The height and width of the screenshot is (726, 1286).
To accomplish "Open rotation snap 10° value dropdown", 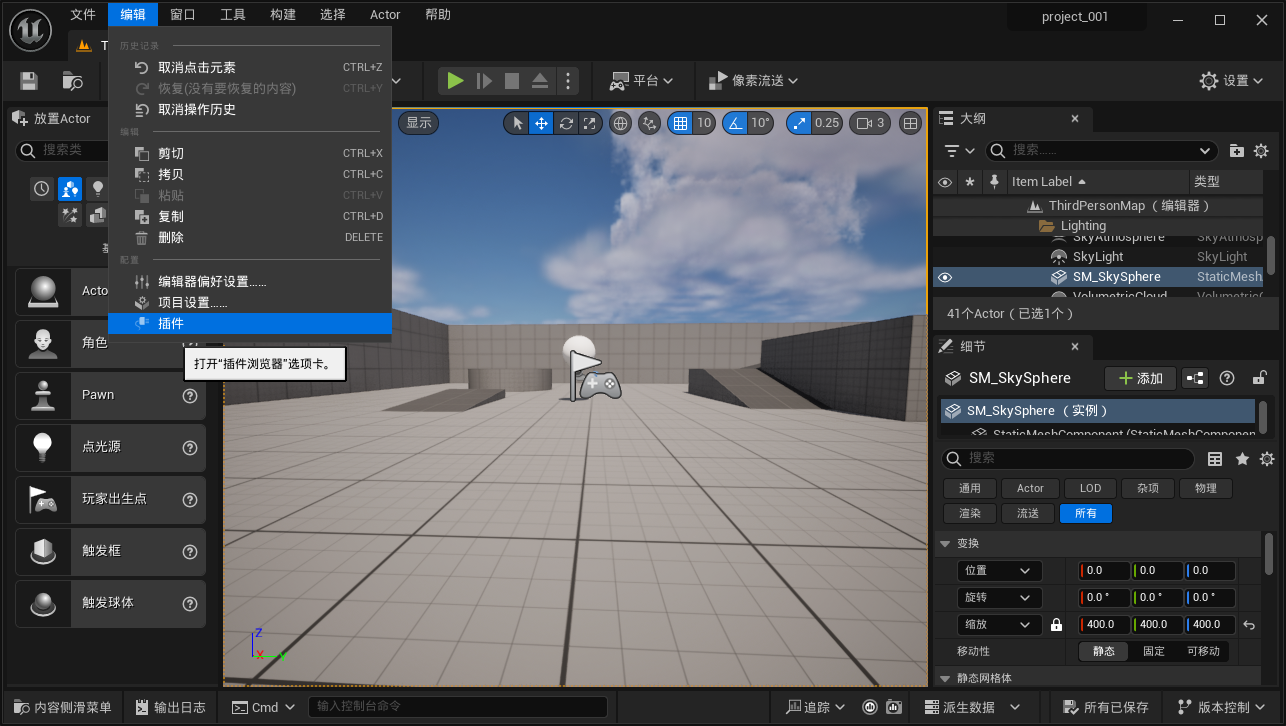I will 761,123.
